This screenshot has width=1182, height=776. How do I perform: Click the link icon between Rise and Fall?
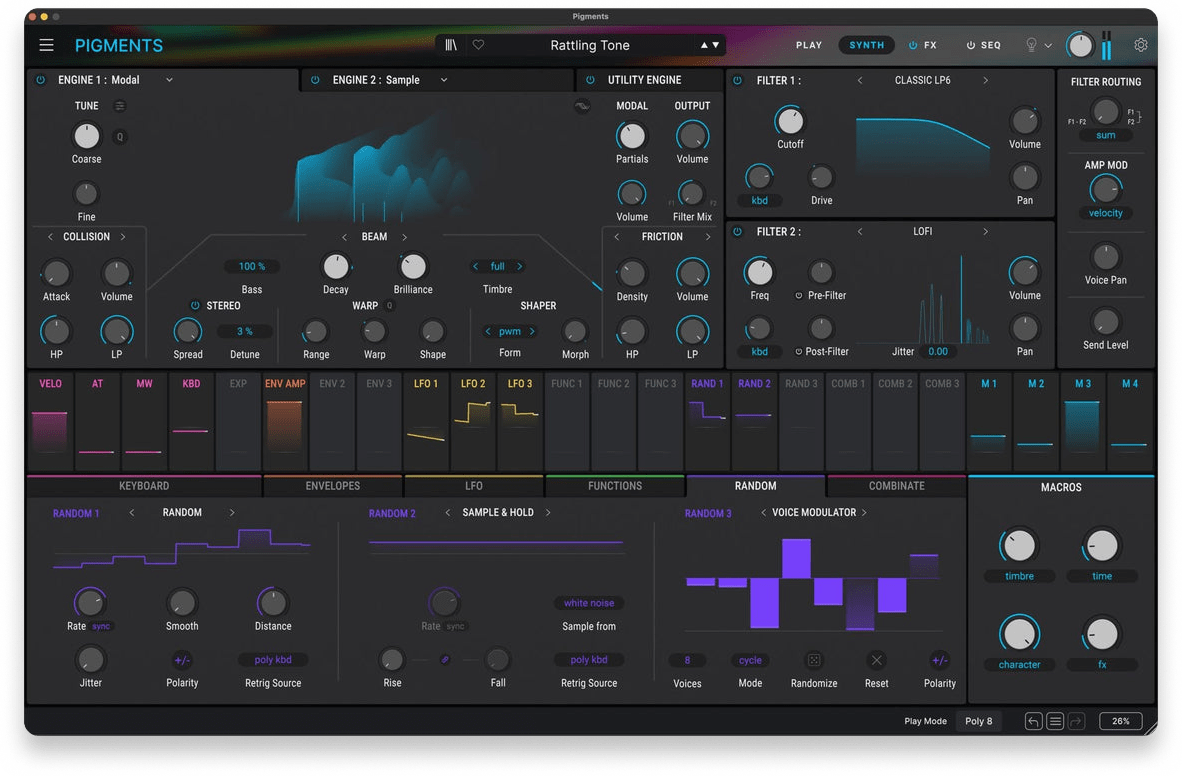[x=445, y=660]
